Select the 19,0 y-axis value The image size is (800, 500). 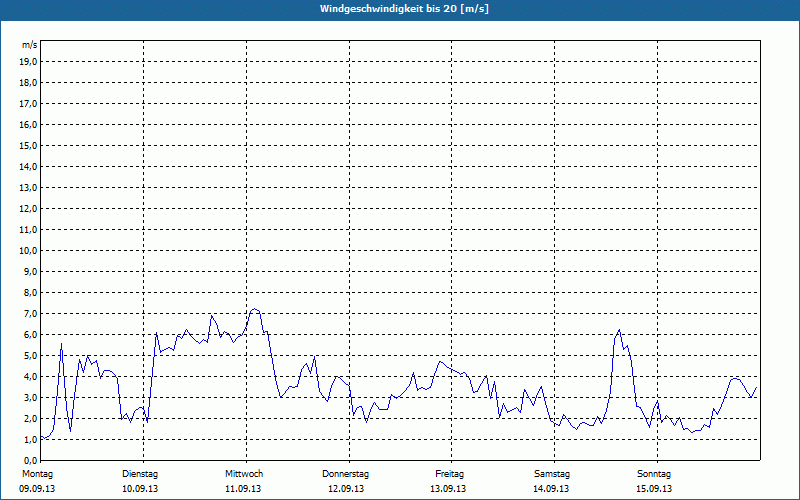(28, 62)
